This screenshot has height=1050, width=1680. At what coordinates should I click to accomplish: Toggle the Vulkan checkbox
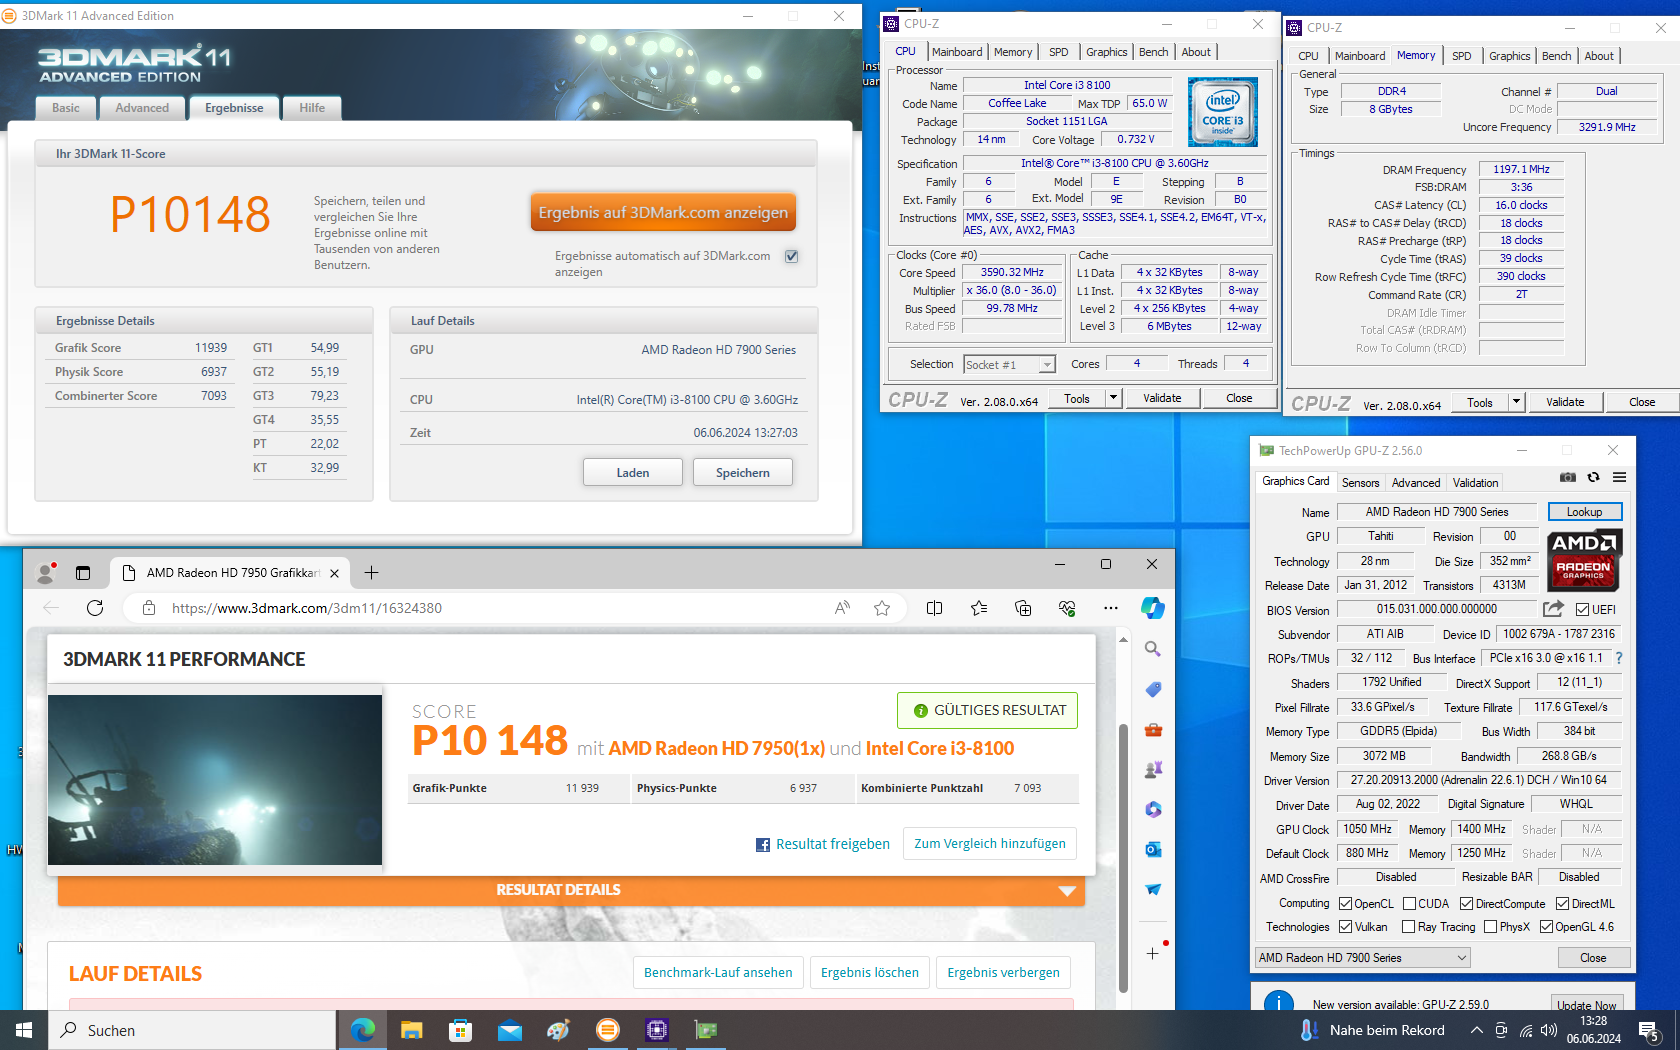tap(1346, 927)
